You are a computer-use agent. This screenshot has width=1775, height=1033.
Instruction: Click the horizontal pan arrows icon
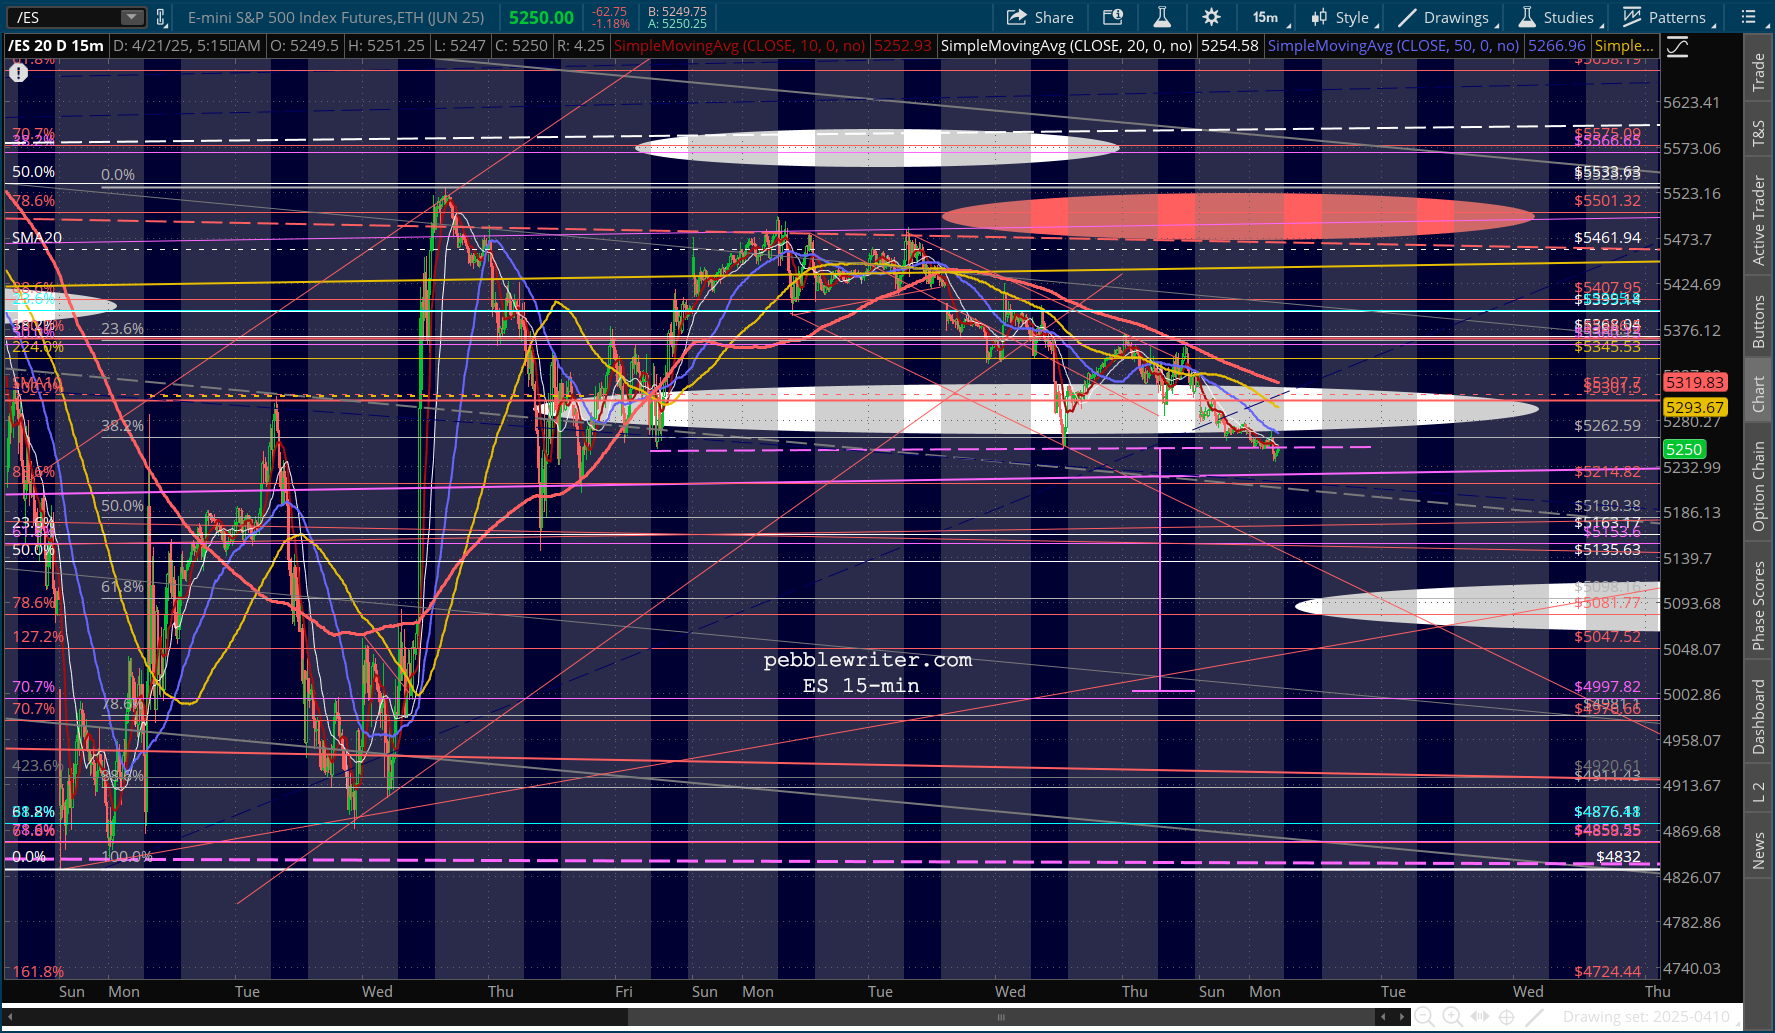[x=1480, y=1017]
